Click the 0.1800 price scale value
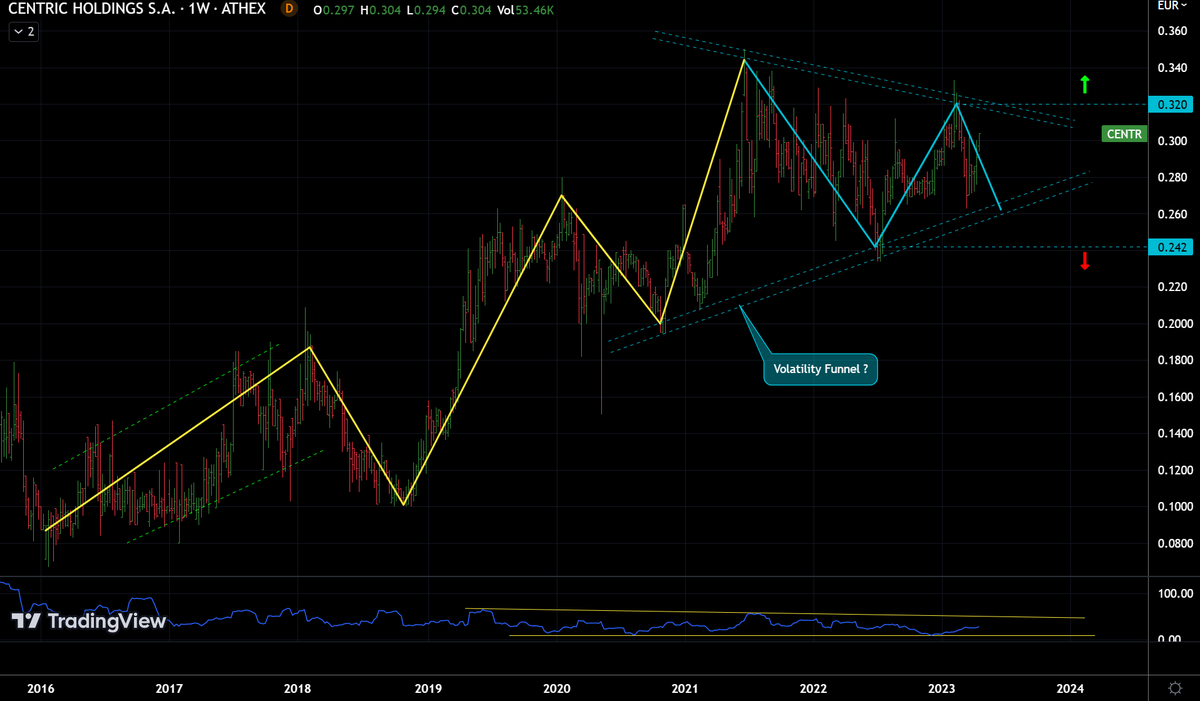 [x=1174, y=360]
